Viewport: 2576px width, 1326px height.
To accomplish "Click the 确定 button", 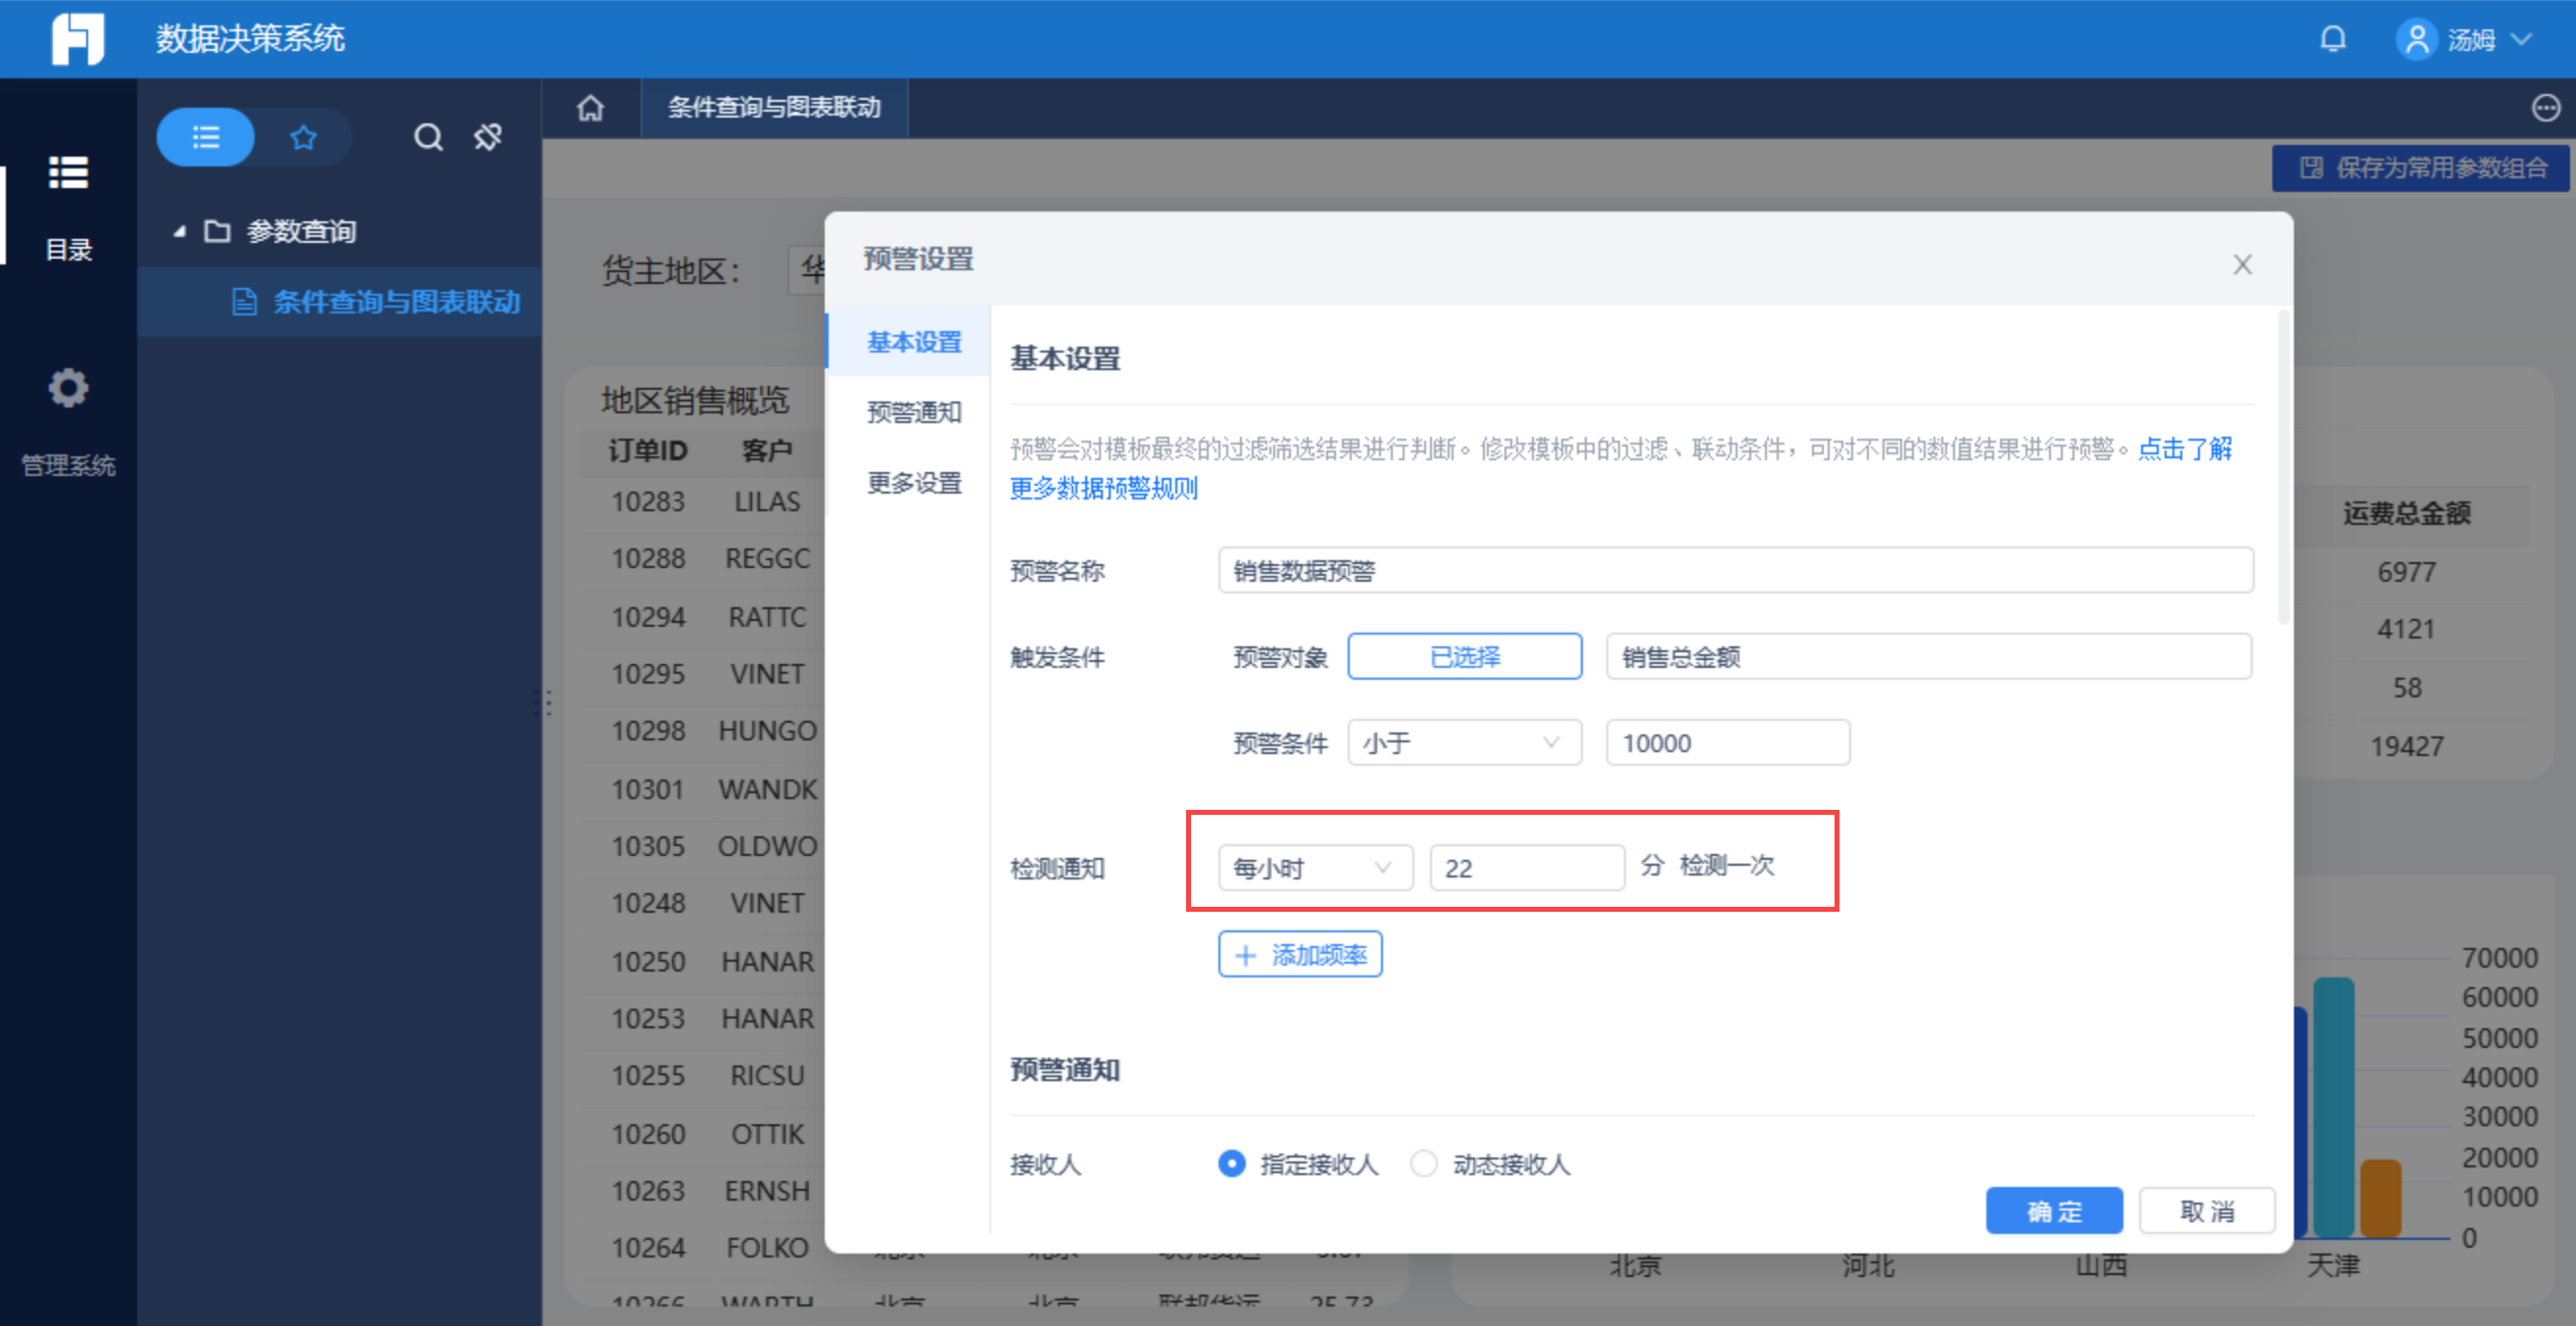I will pyautogui.click(x=2053, y=1211).
